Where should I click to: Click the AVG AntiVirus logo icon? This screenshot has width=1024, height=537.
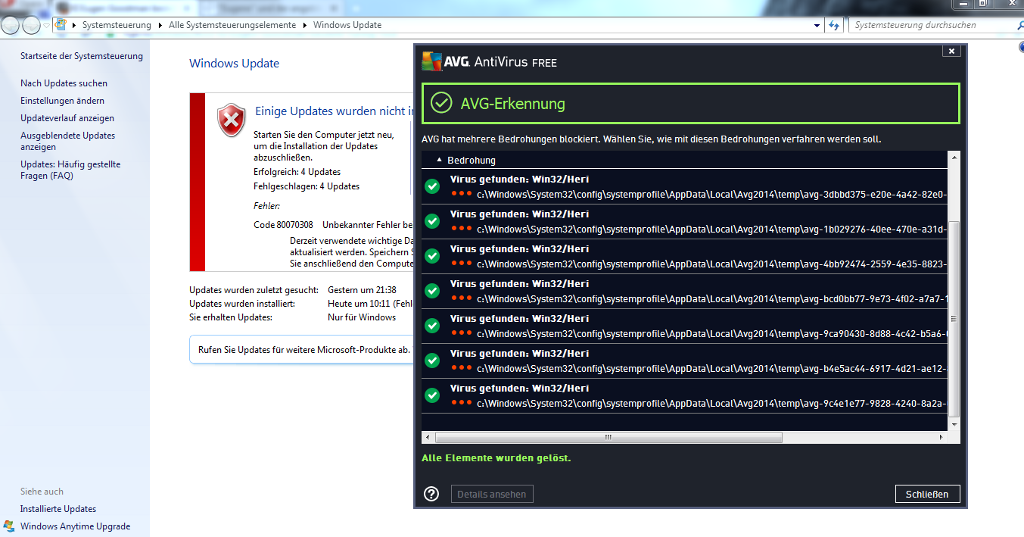pos(432,61)
